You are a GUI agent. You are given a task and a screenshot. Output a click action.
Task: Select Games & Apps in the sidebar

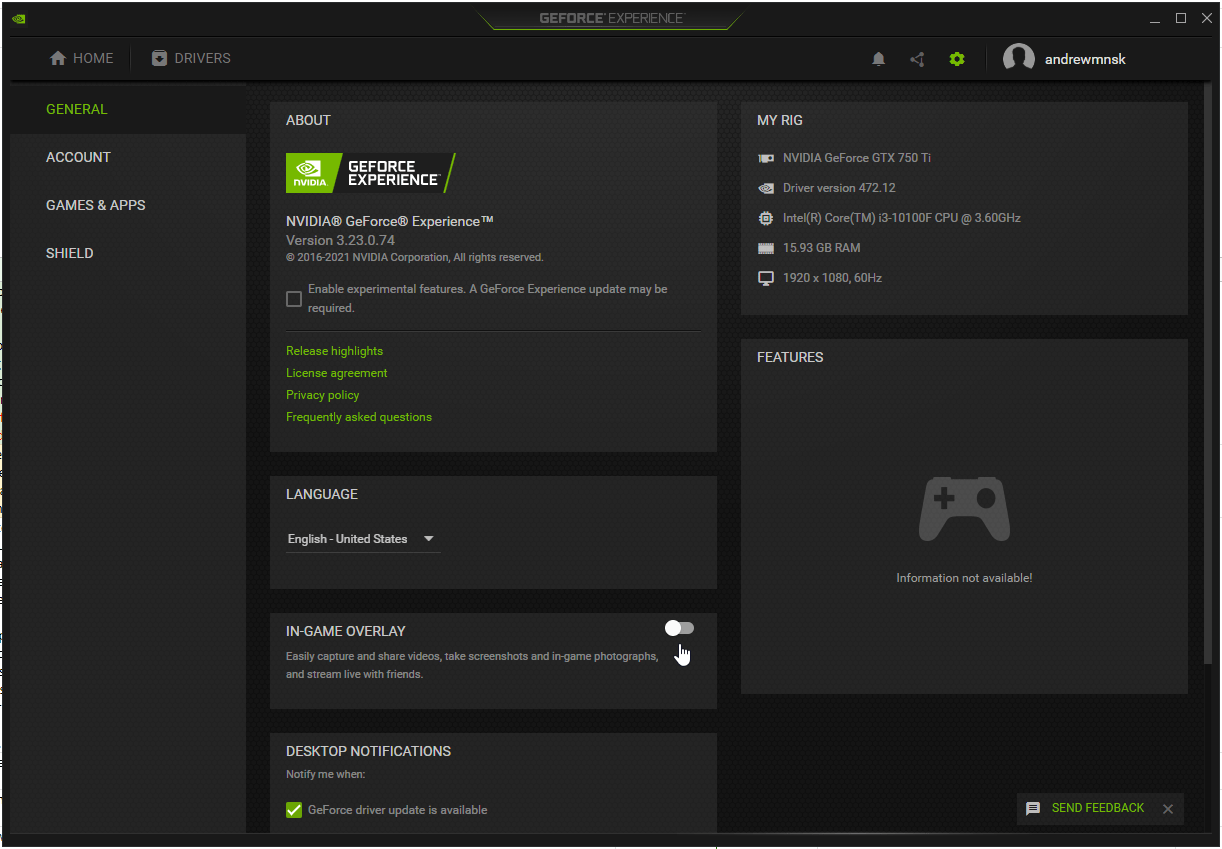[x=96, y=205]
